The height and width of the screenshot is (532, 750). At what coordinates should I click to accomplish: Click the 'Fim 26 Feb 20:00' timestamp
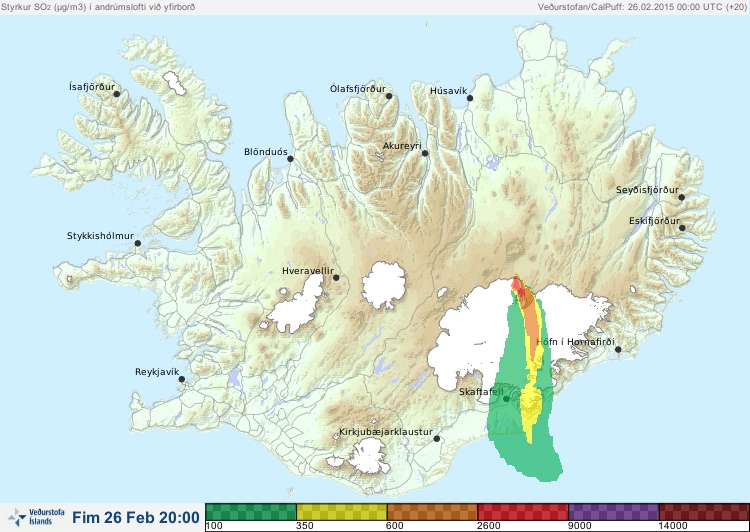point(136,517)
